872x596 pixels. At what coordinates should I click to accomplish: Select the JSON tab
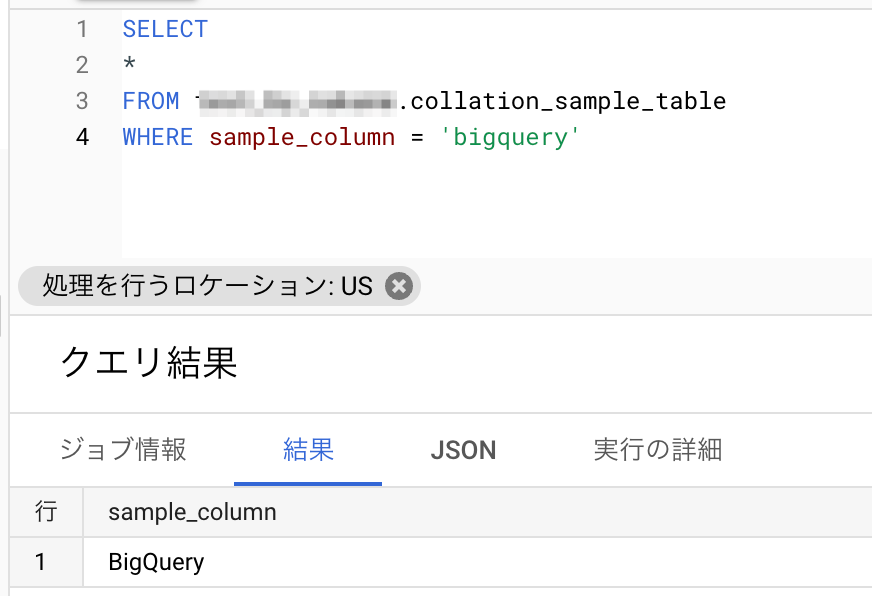[463, 450]
